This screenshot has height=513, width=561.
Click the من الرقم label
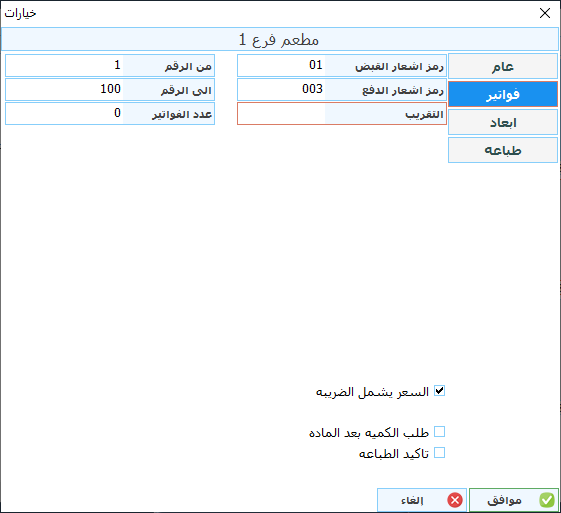coord(188,67)
